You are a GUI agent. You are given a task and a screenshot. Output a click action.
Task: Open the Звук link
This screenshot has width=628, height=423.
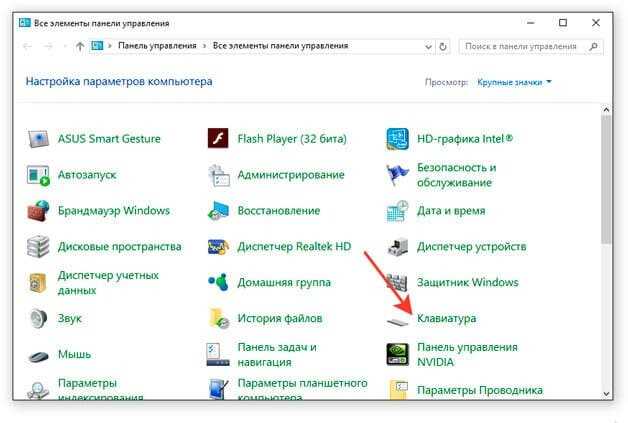(70, 318)
